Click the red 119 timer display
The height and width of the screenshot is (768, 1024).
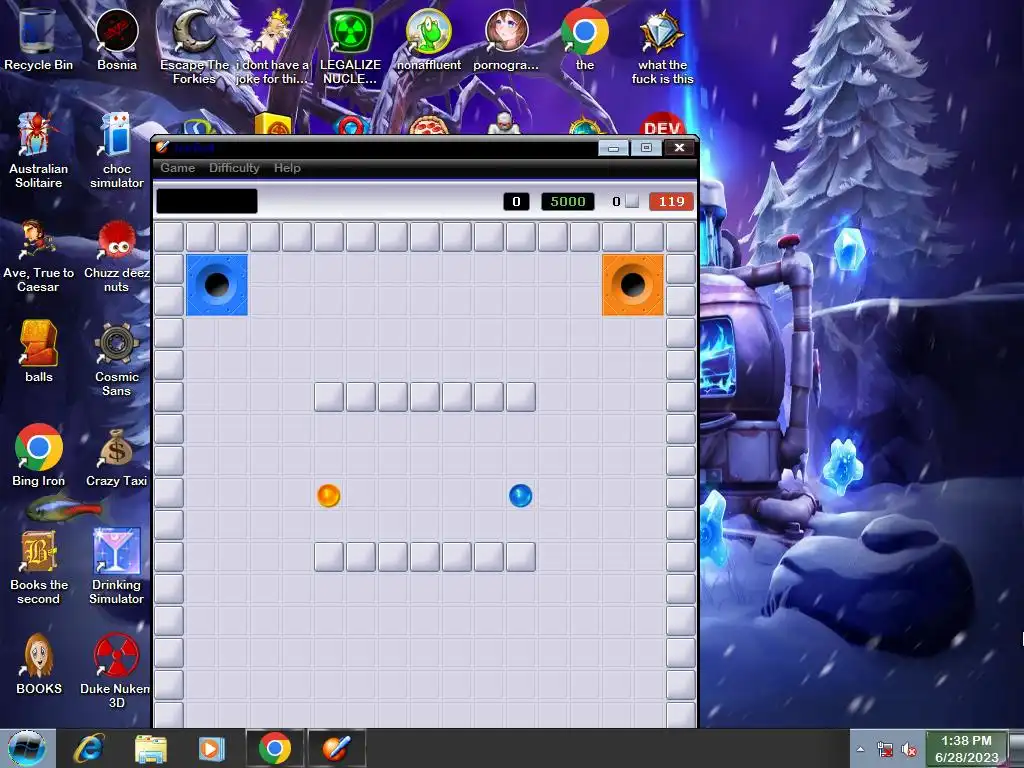pyautogui.click(x=671, y=201)
